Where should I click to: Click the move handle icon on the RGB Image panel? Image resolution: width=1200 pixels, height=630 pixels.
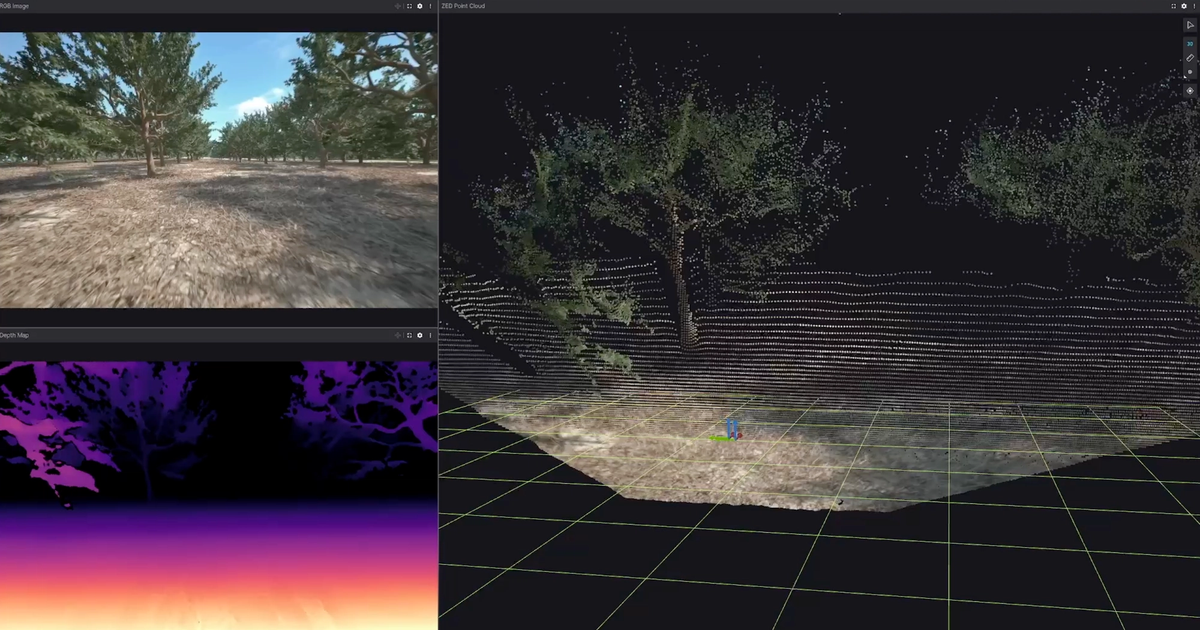(397, 6)
